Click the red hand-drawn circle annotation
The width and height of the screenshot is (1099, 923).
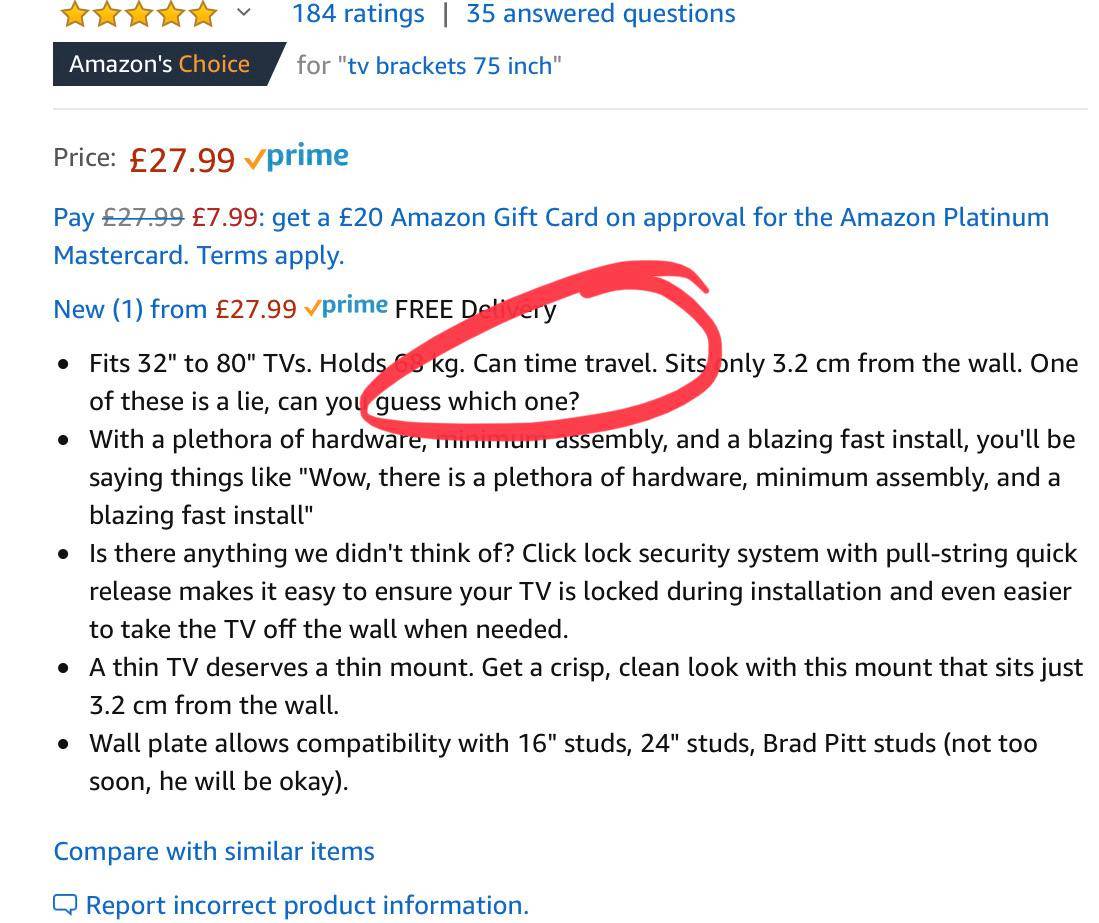[690, 290]
